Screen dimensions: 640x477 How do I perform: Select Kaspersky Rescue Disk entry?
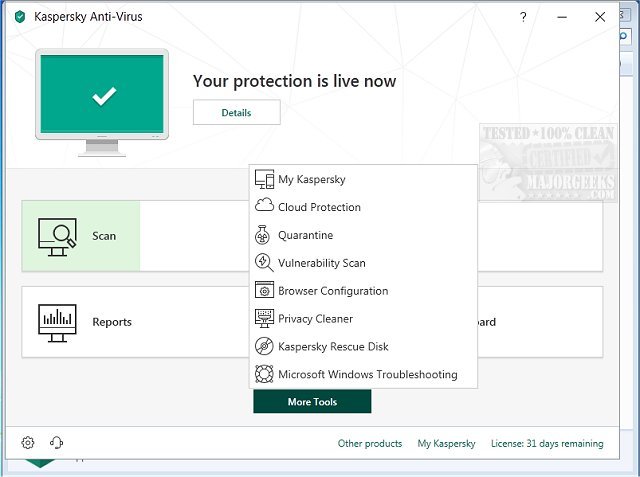tap(333, 346)
